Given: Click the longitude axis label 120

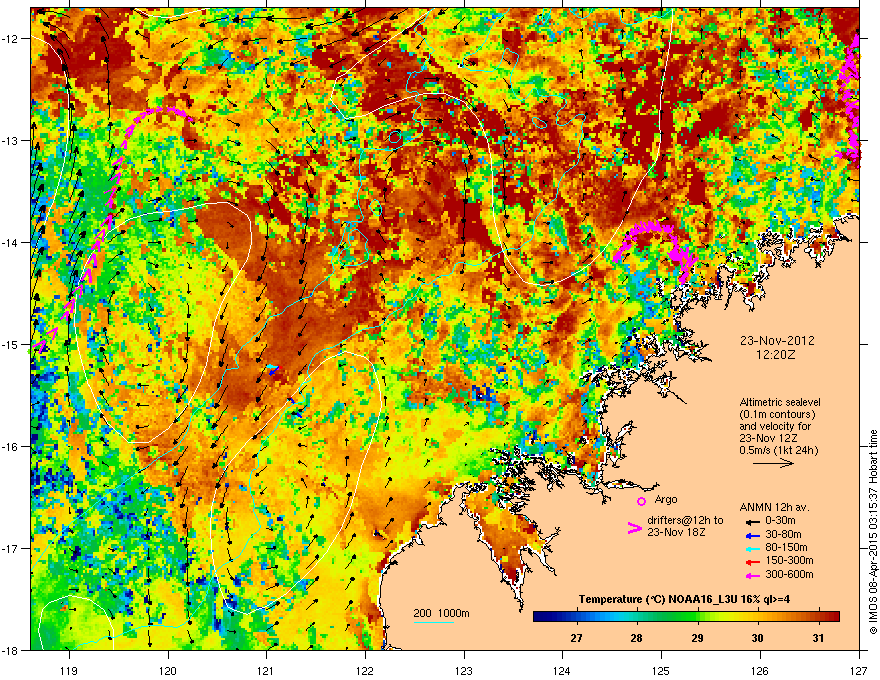Looking at the screenshot, I should tap(168, 670).
